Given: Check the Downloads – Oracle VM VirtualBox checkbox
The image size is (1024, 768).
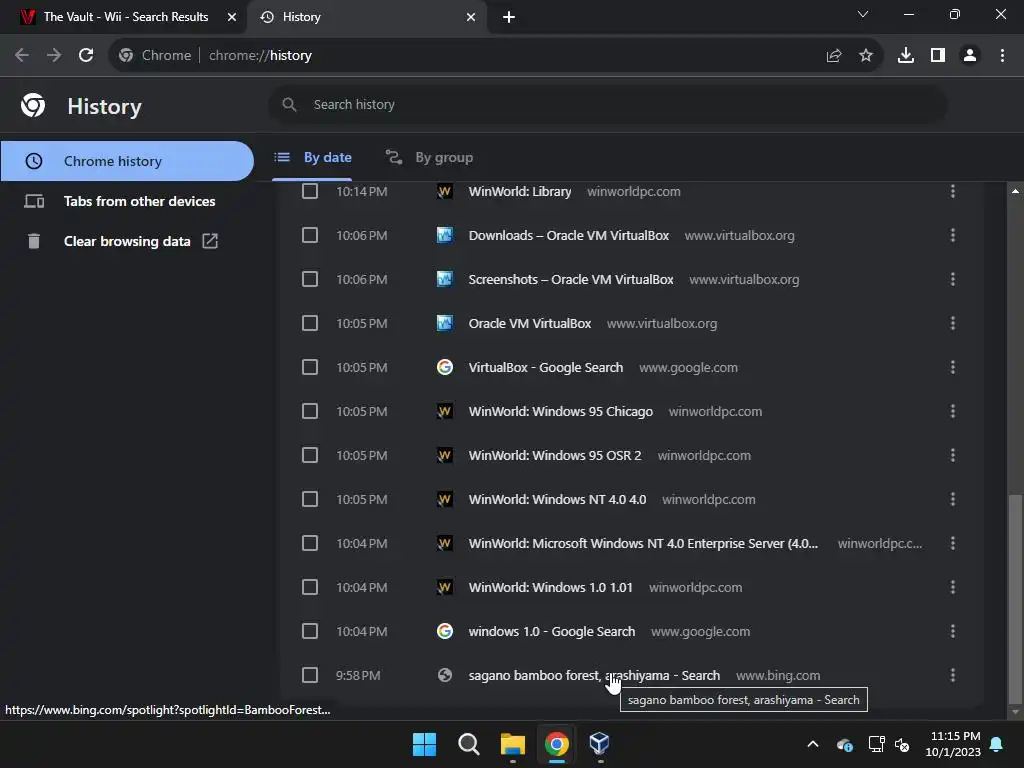Looking at the screenshot, I should click(x=310, y=235).
